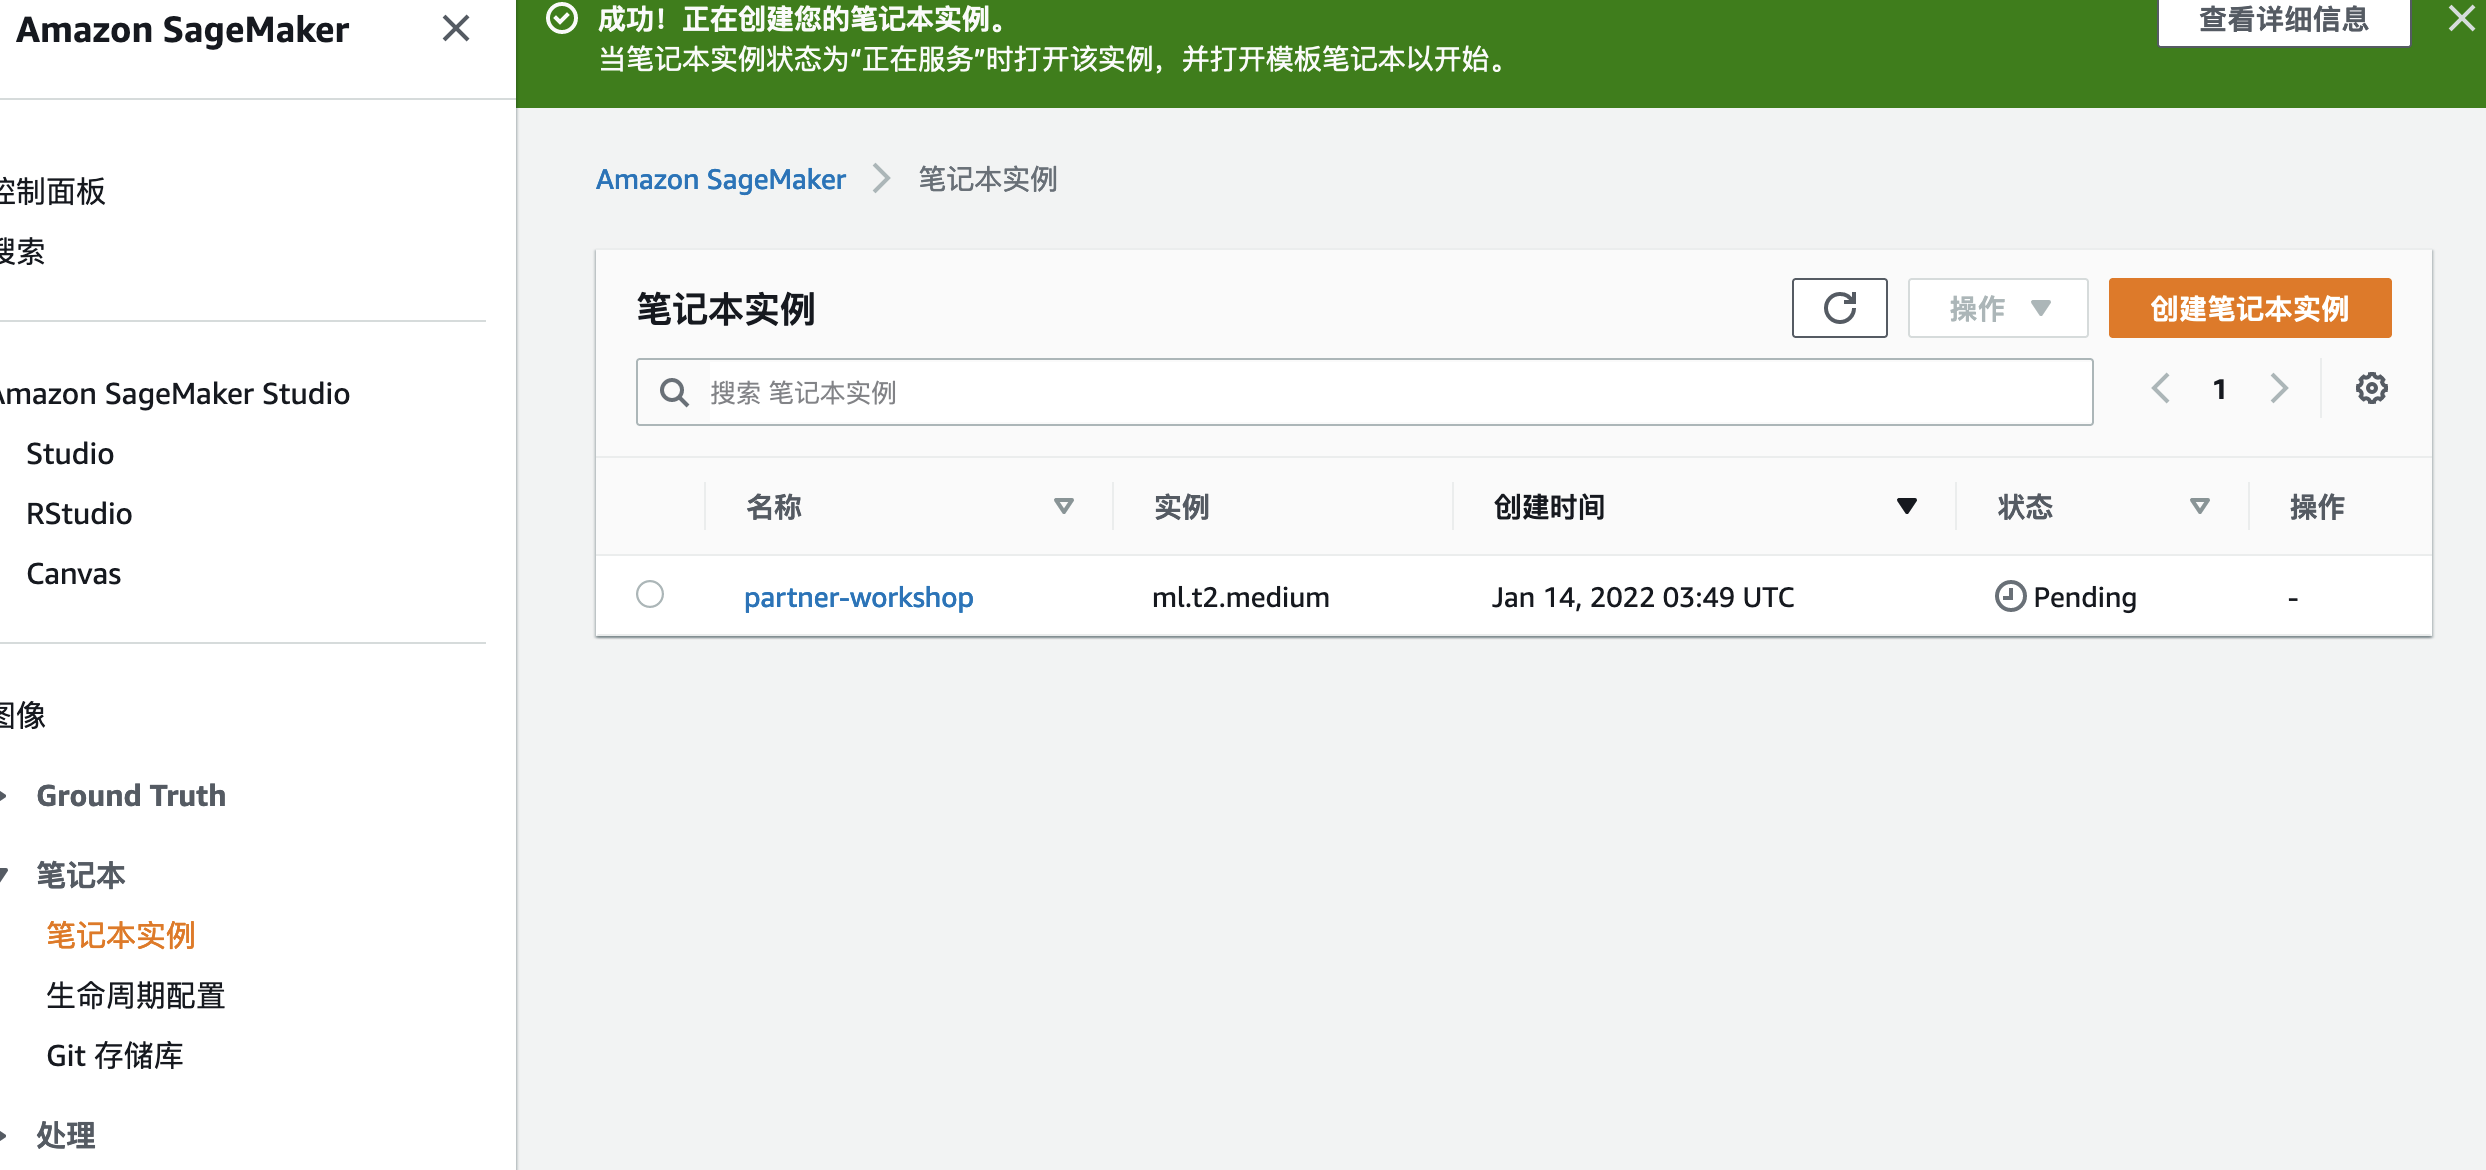Screen dimensions: 2486x1170
Task: Close the Amazon SageMaker sidebar panel
Action: pyautogui.click(x=456, y=29)
